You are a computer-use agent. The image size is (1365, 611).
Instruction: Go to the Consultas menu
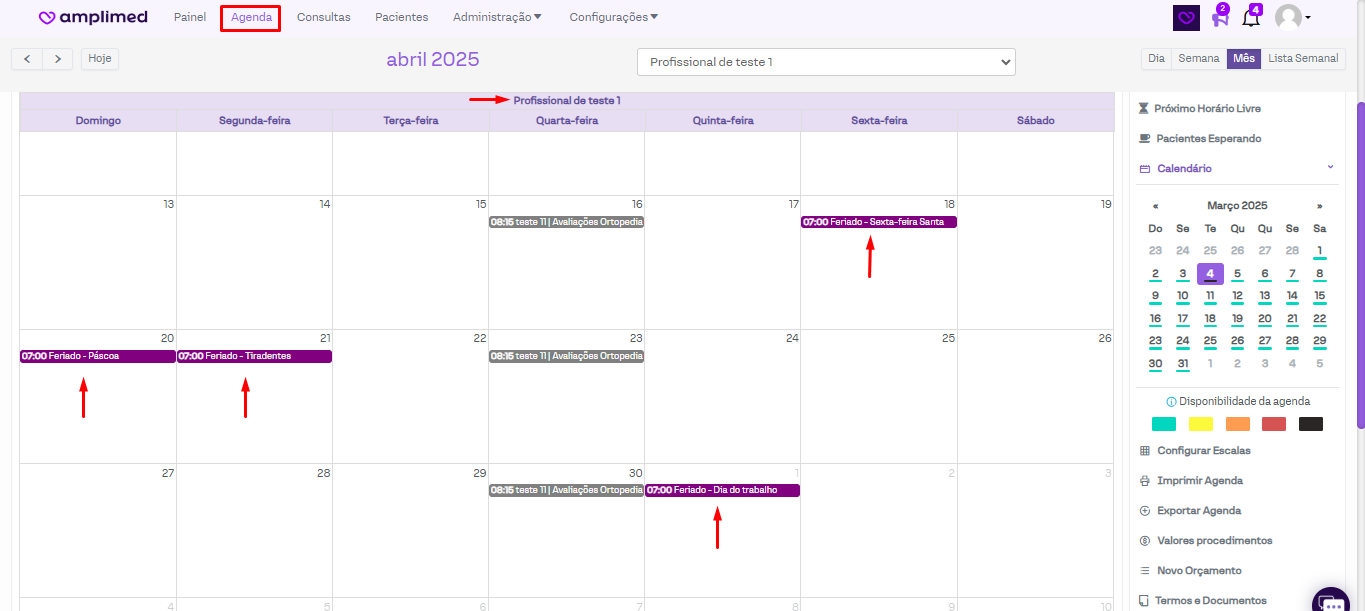pyautogui.click(x=323, y=17)
